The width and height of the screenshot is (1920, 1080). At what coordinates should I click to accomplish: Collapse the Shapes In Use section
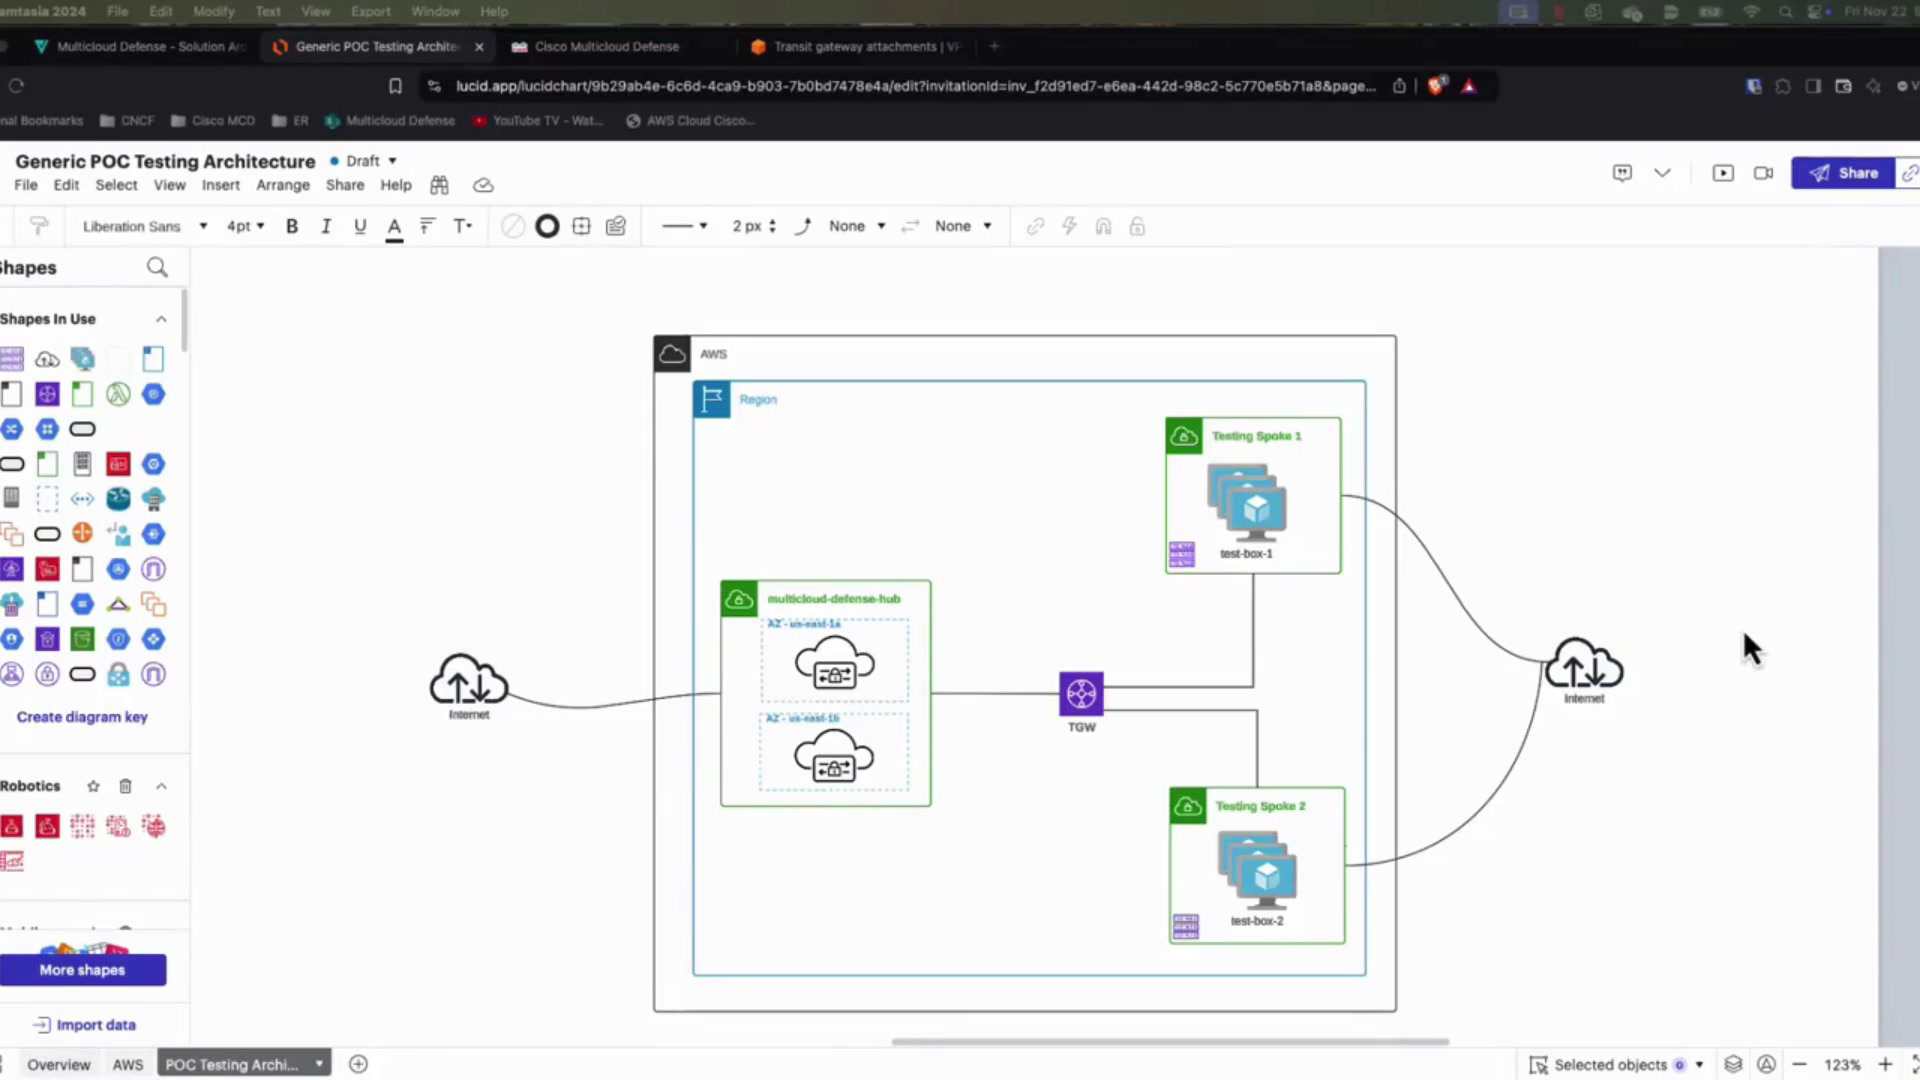pyautogui.click(x=161, y=319)
